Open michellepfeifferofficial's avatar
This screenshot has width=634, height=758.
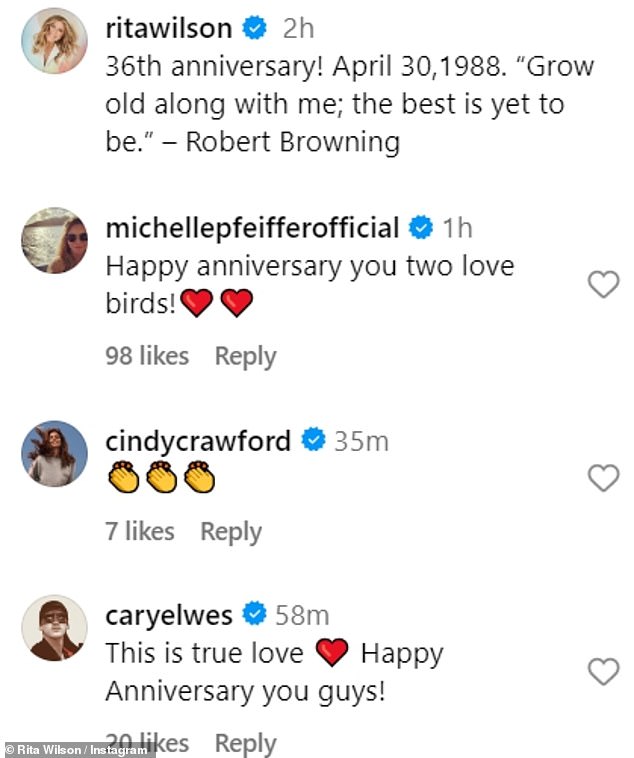pos(54,241)
